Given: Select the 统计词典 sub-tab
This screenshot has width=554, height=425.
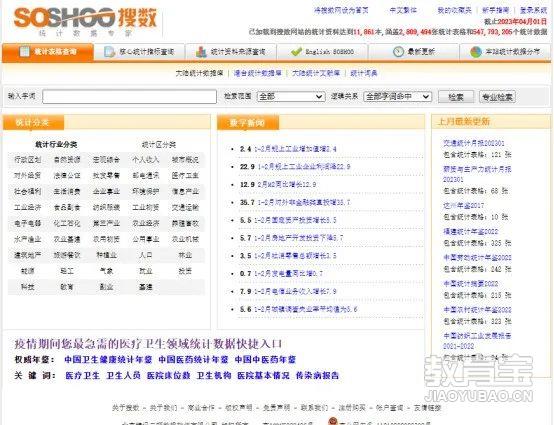Looking at the screenshot, I should coord(364,73).
